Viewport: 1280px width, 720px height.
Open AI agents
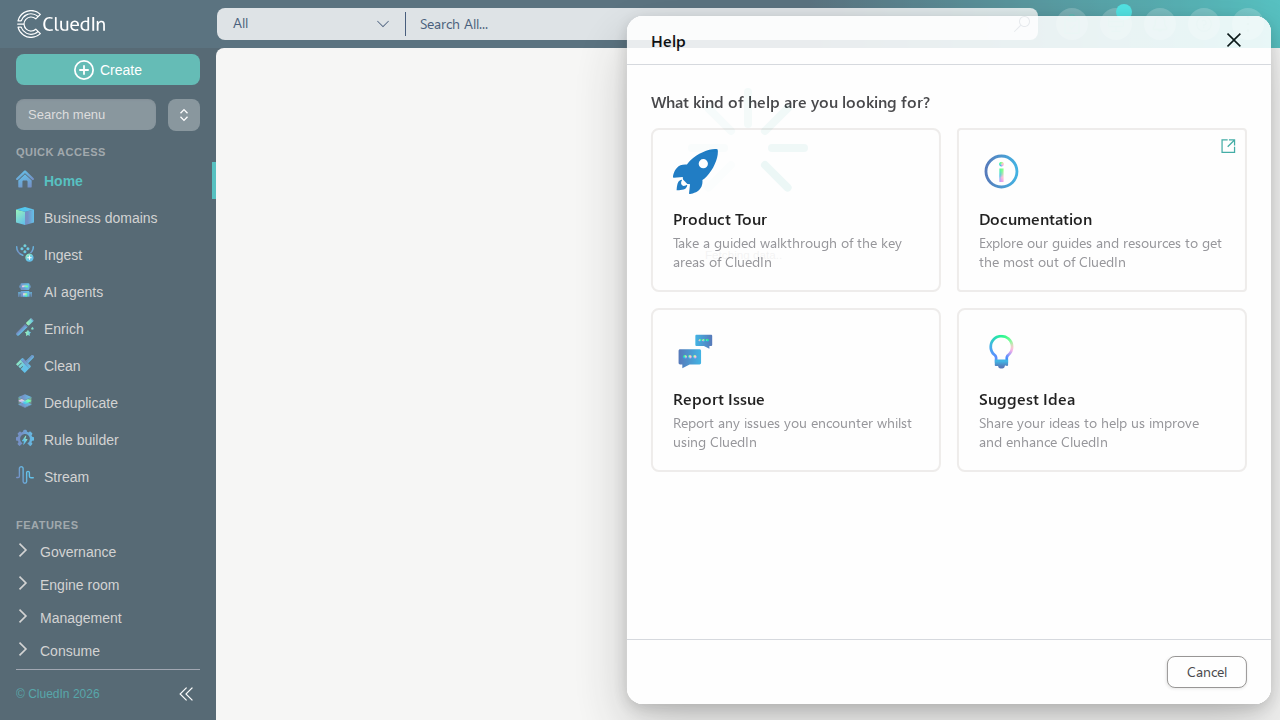coord(108,292)
